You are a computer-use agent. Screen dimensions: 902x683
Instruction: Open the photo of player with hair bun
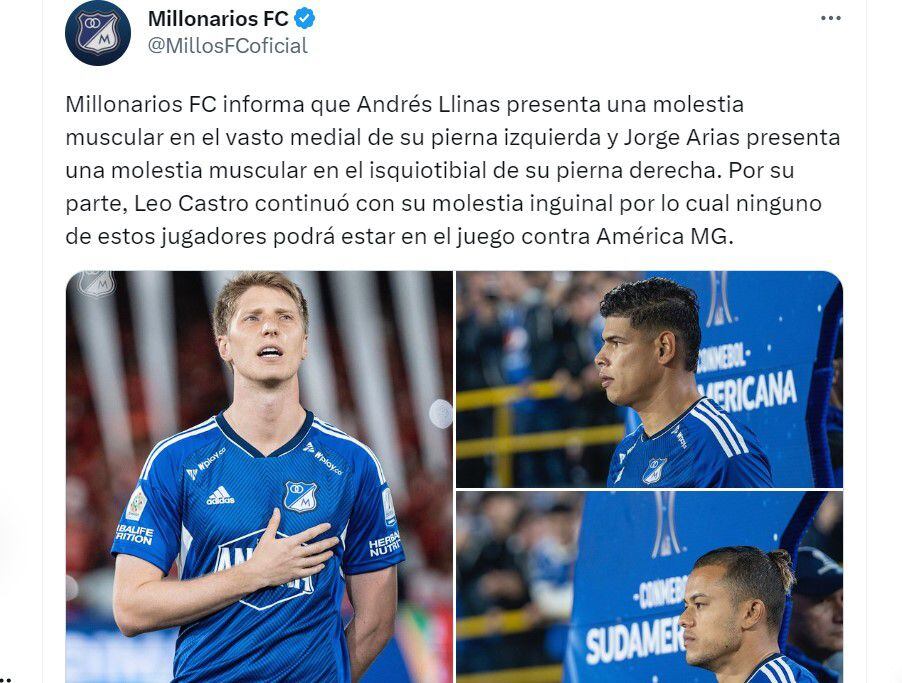click(x=649, y=587)
